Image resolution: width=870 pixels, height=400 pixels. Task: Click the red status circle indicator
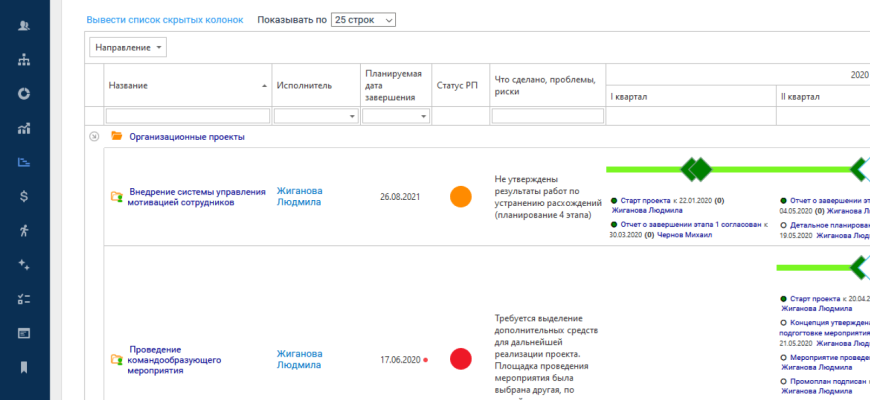(x=460, y=359)
